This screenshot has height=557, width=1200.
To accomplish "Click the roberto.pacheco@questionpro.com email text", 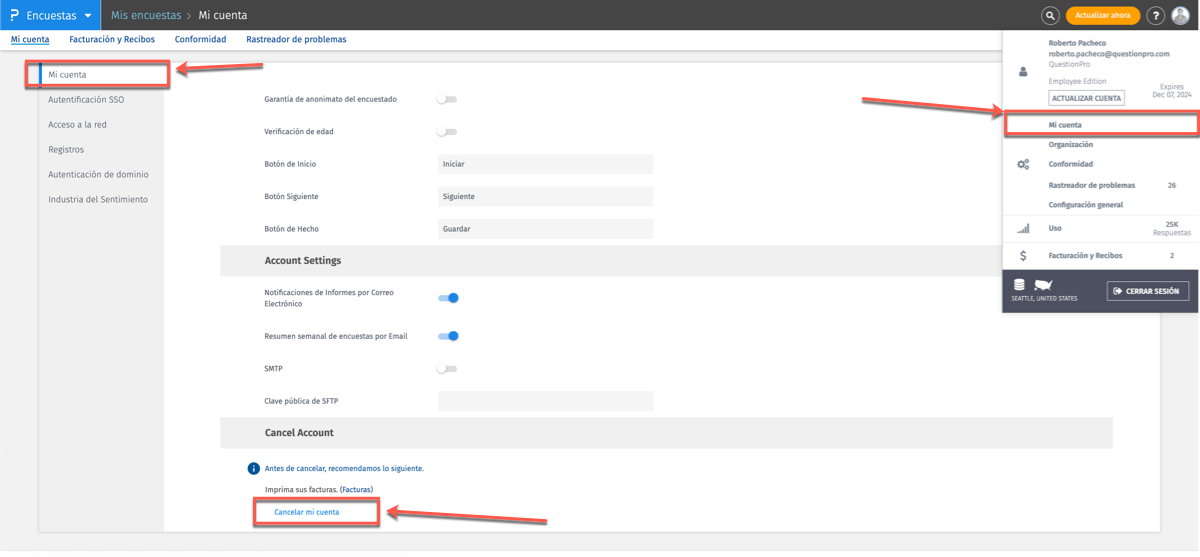I will pos(1109,54).
